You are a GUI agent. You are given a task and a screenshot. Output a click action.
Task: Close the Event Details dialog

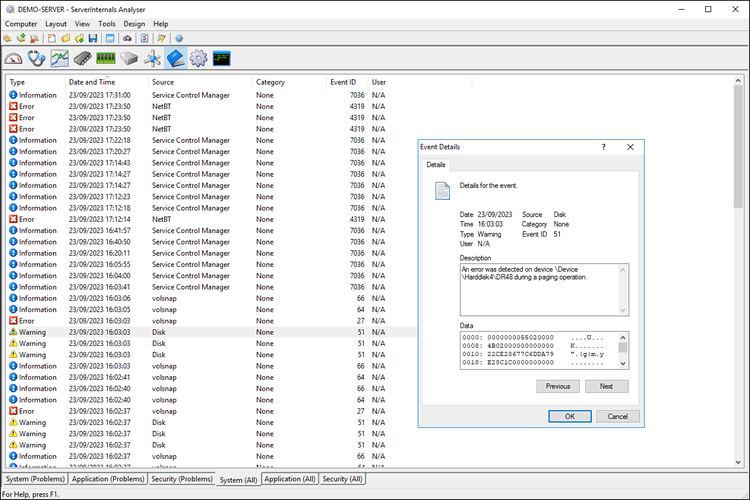pyautogui.click(x=630, y=147)
